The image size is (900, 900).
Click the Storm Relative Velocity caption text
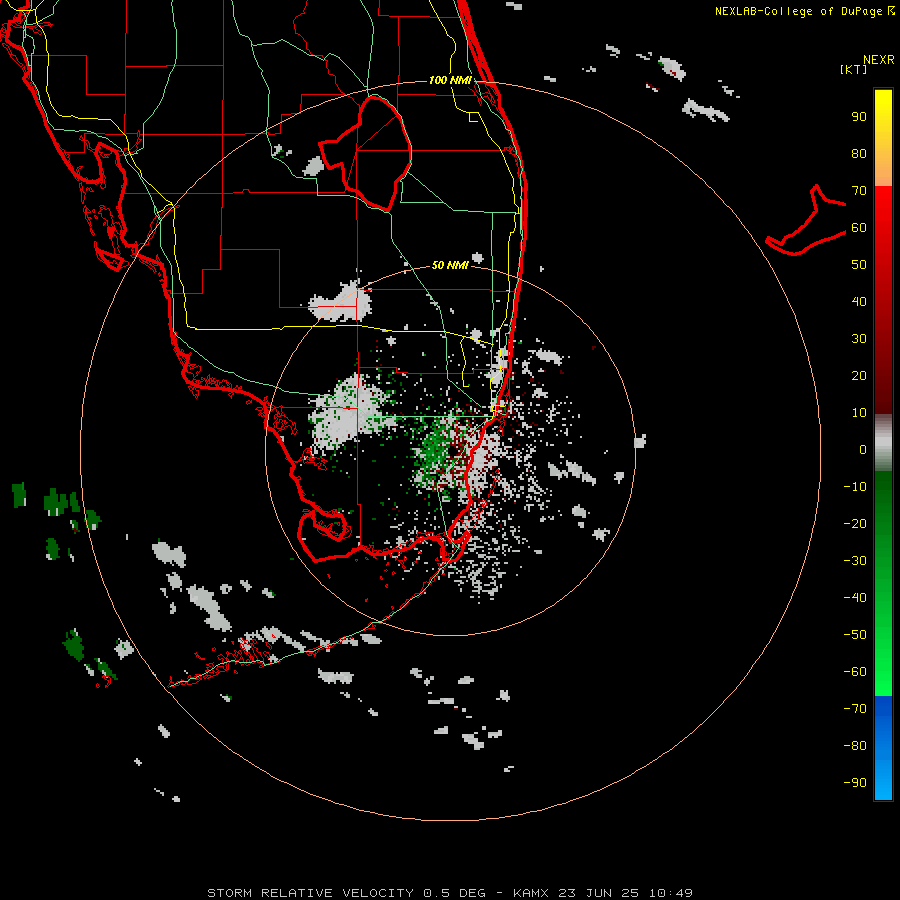450,893
